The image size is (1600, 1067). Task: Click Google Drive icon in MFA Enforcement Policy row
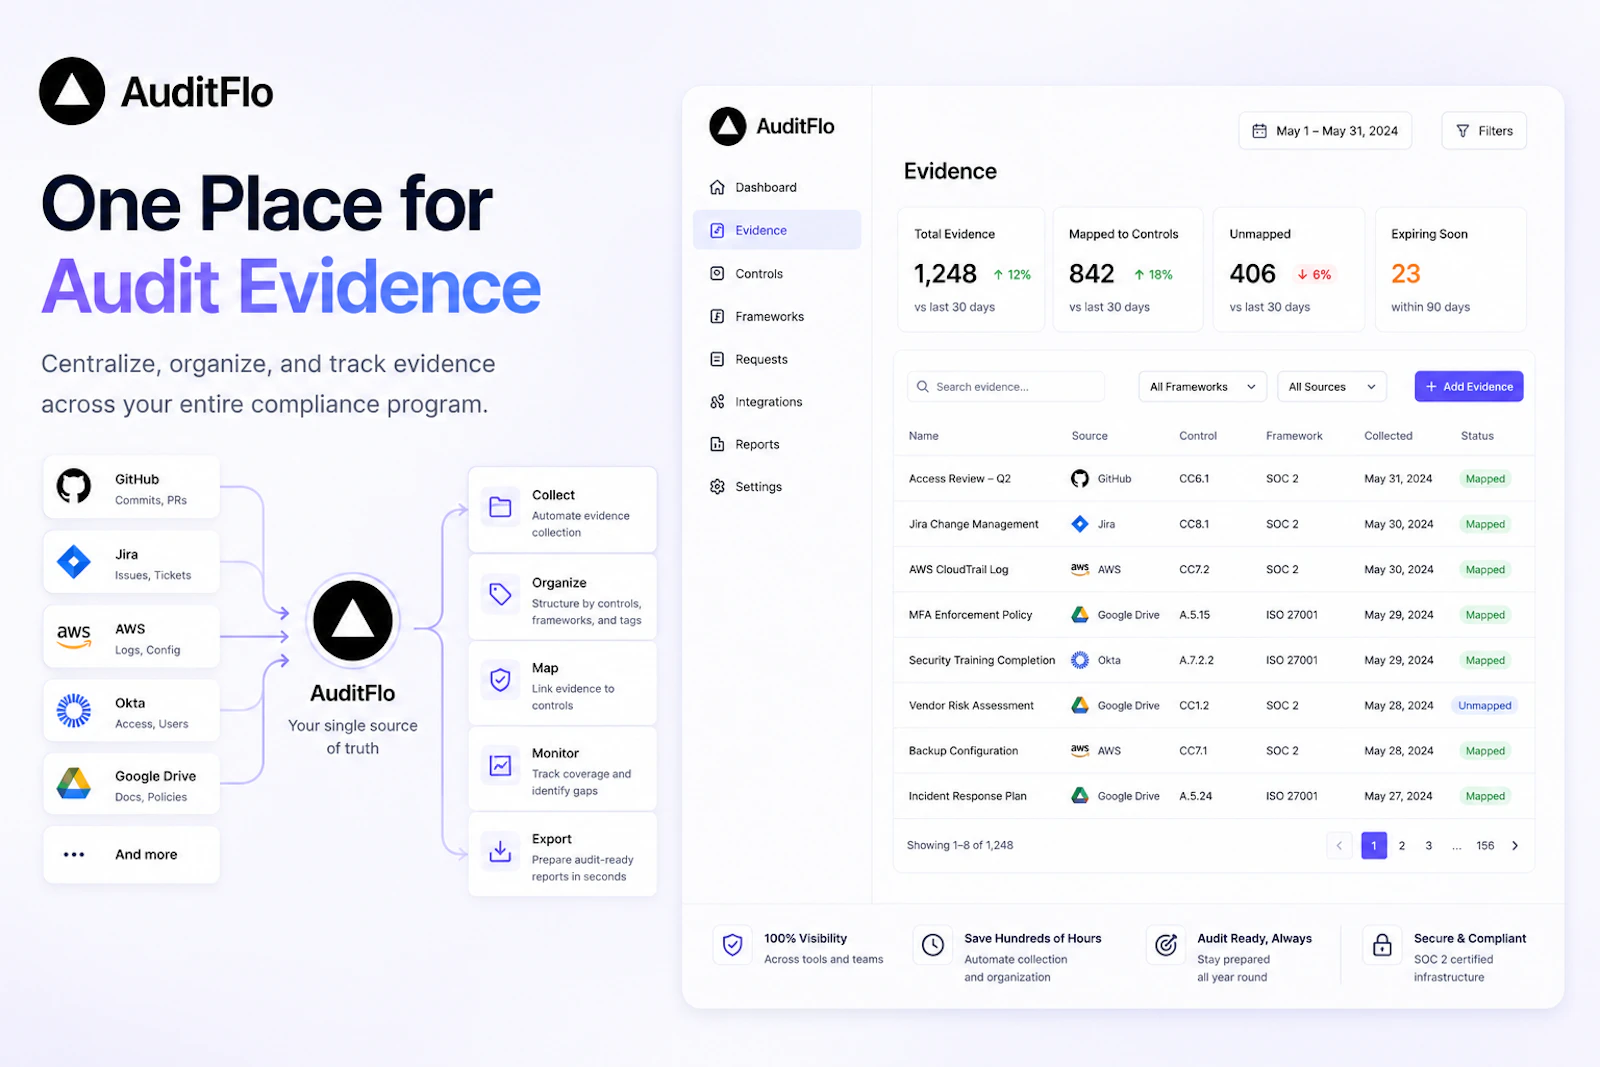coord(1080,615)
